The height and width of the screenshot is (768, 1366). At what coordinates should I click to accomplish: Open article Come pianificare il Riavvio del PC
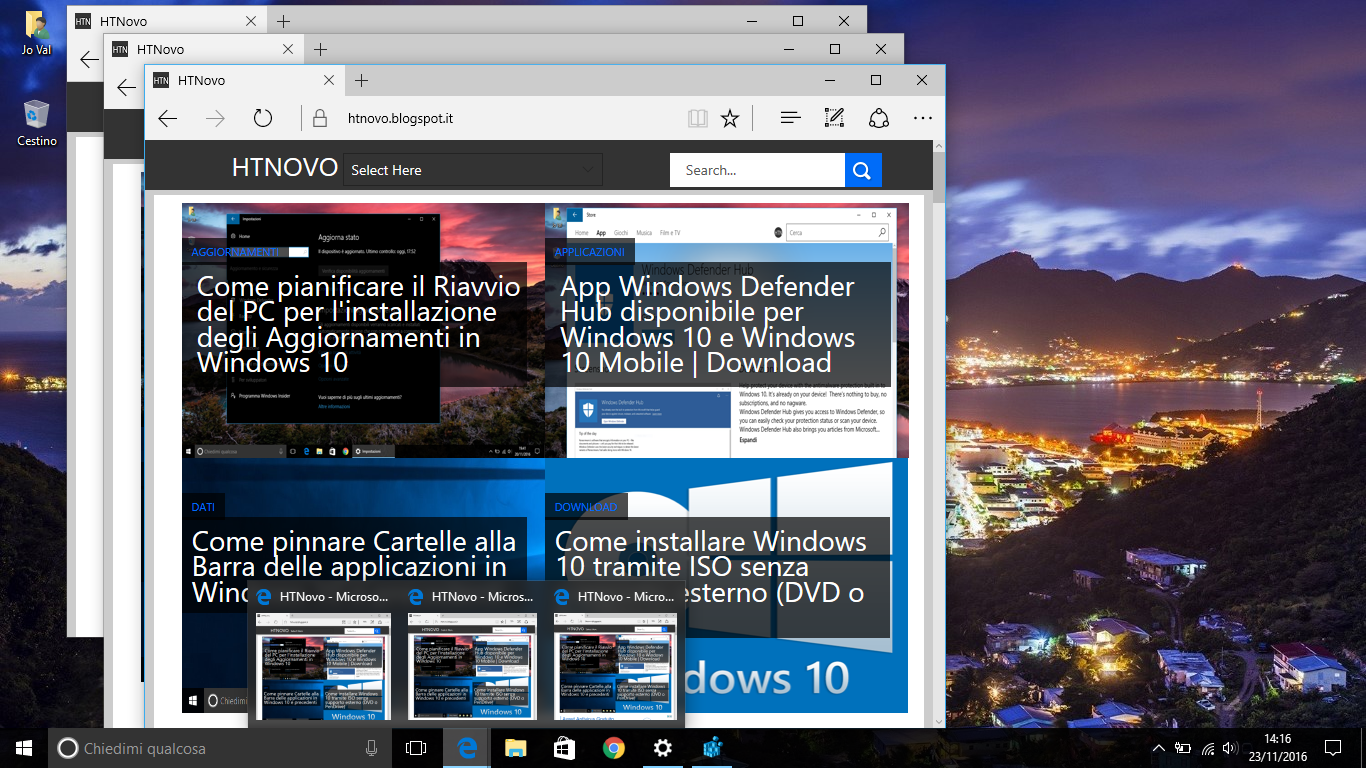pyautogui.click(x=359, y=324)
